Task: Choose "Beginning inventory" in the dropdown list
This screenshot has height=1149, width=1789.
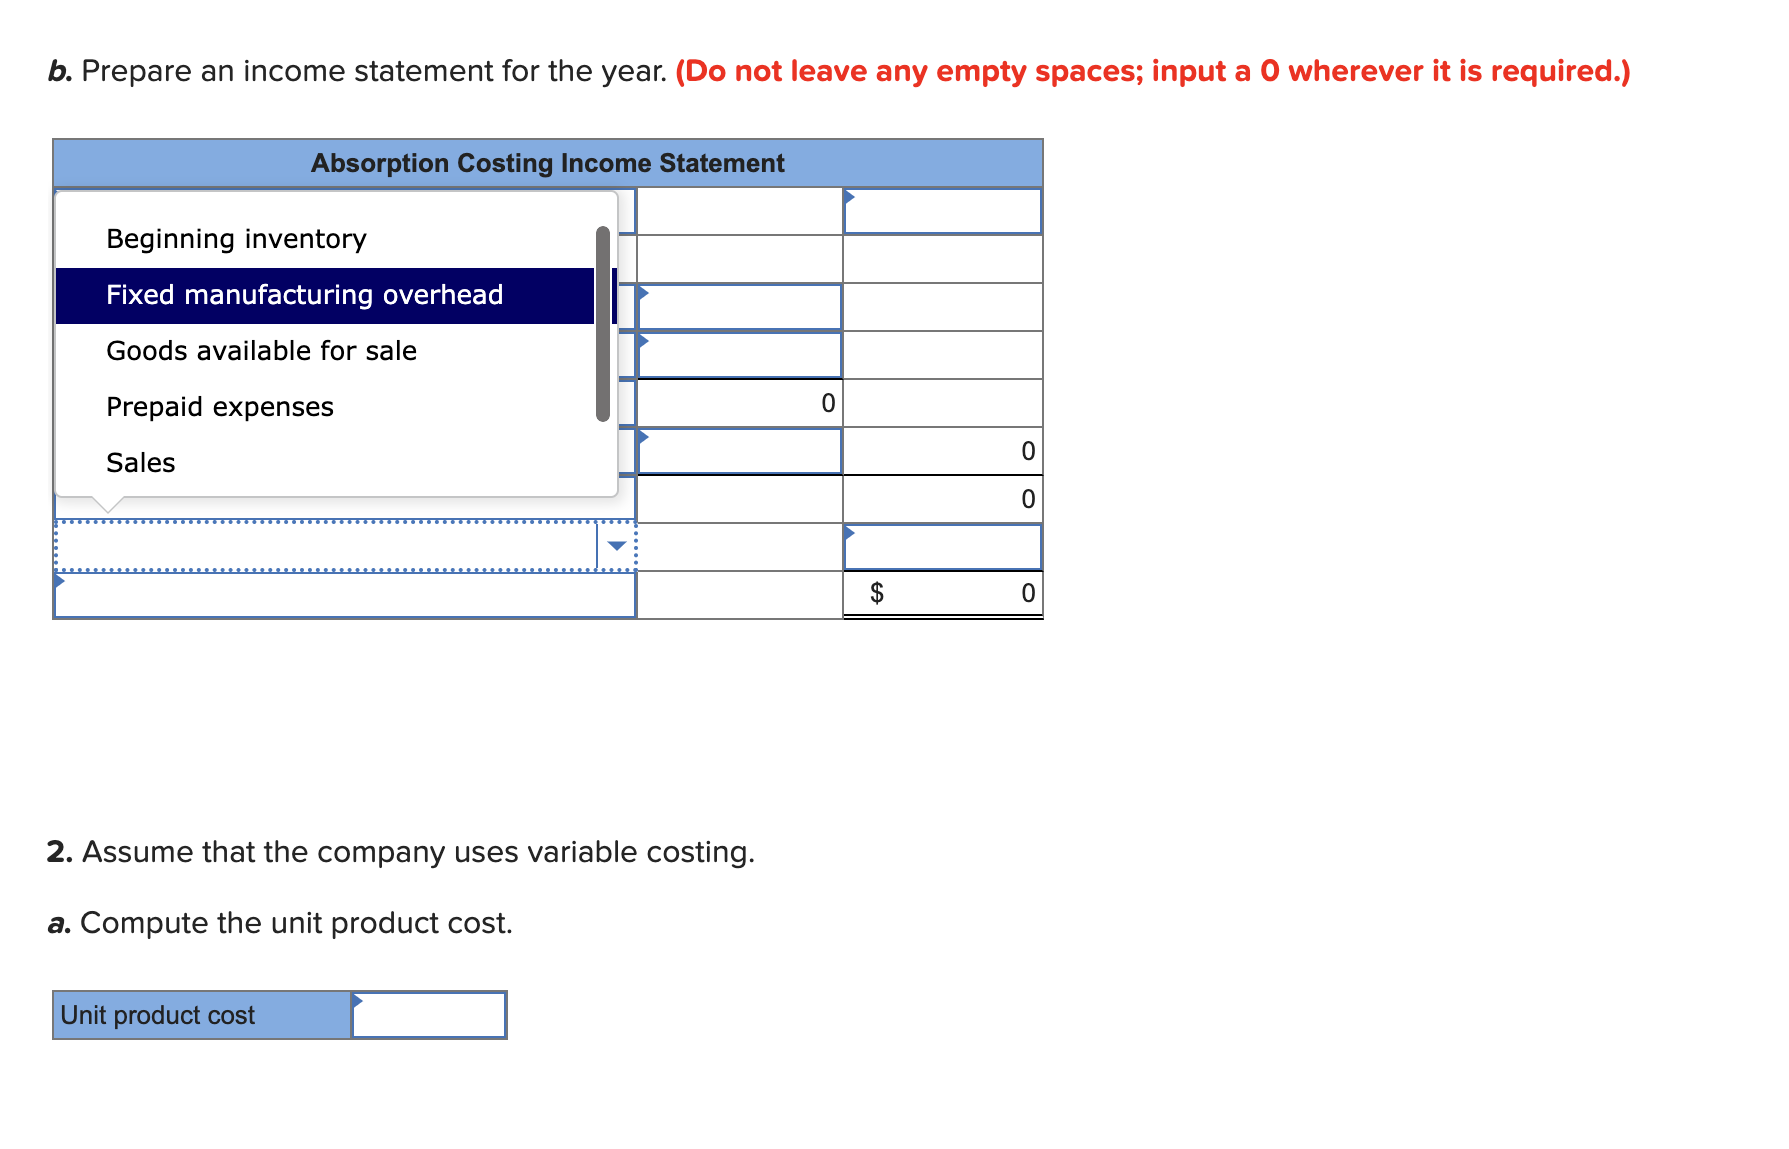Action: pyautogui.click(x=236, y=238)
